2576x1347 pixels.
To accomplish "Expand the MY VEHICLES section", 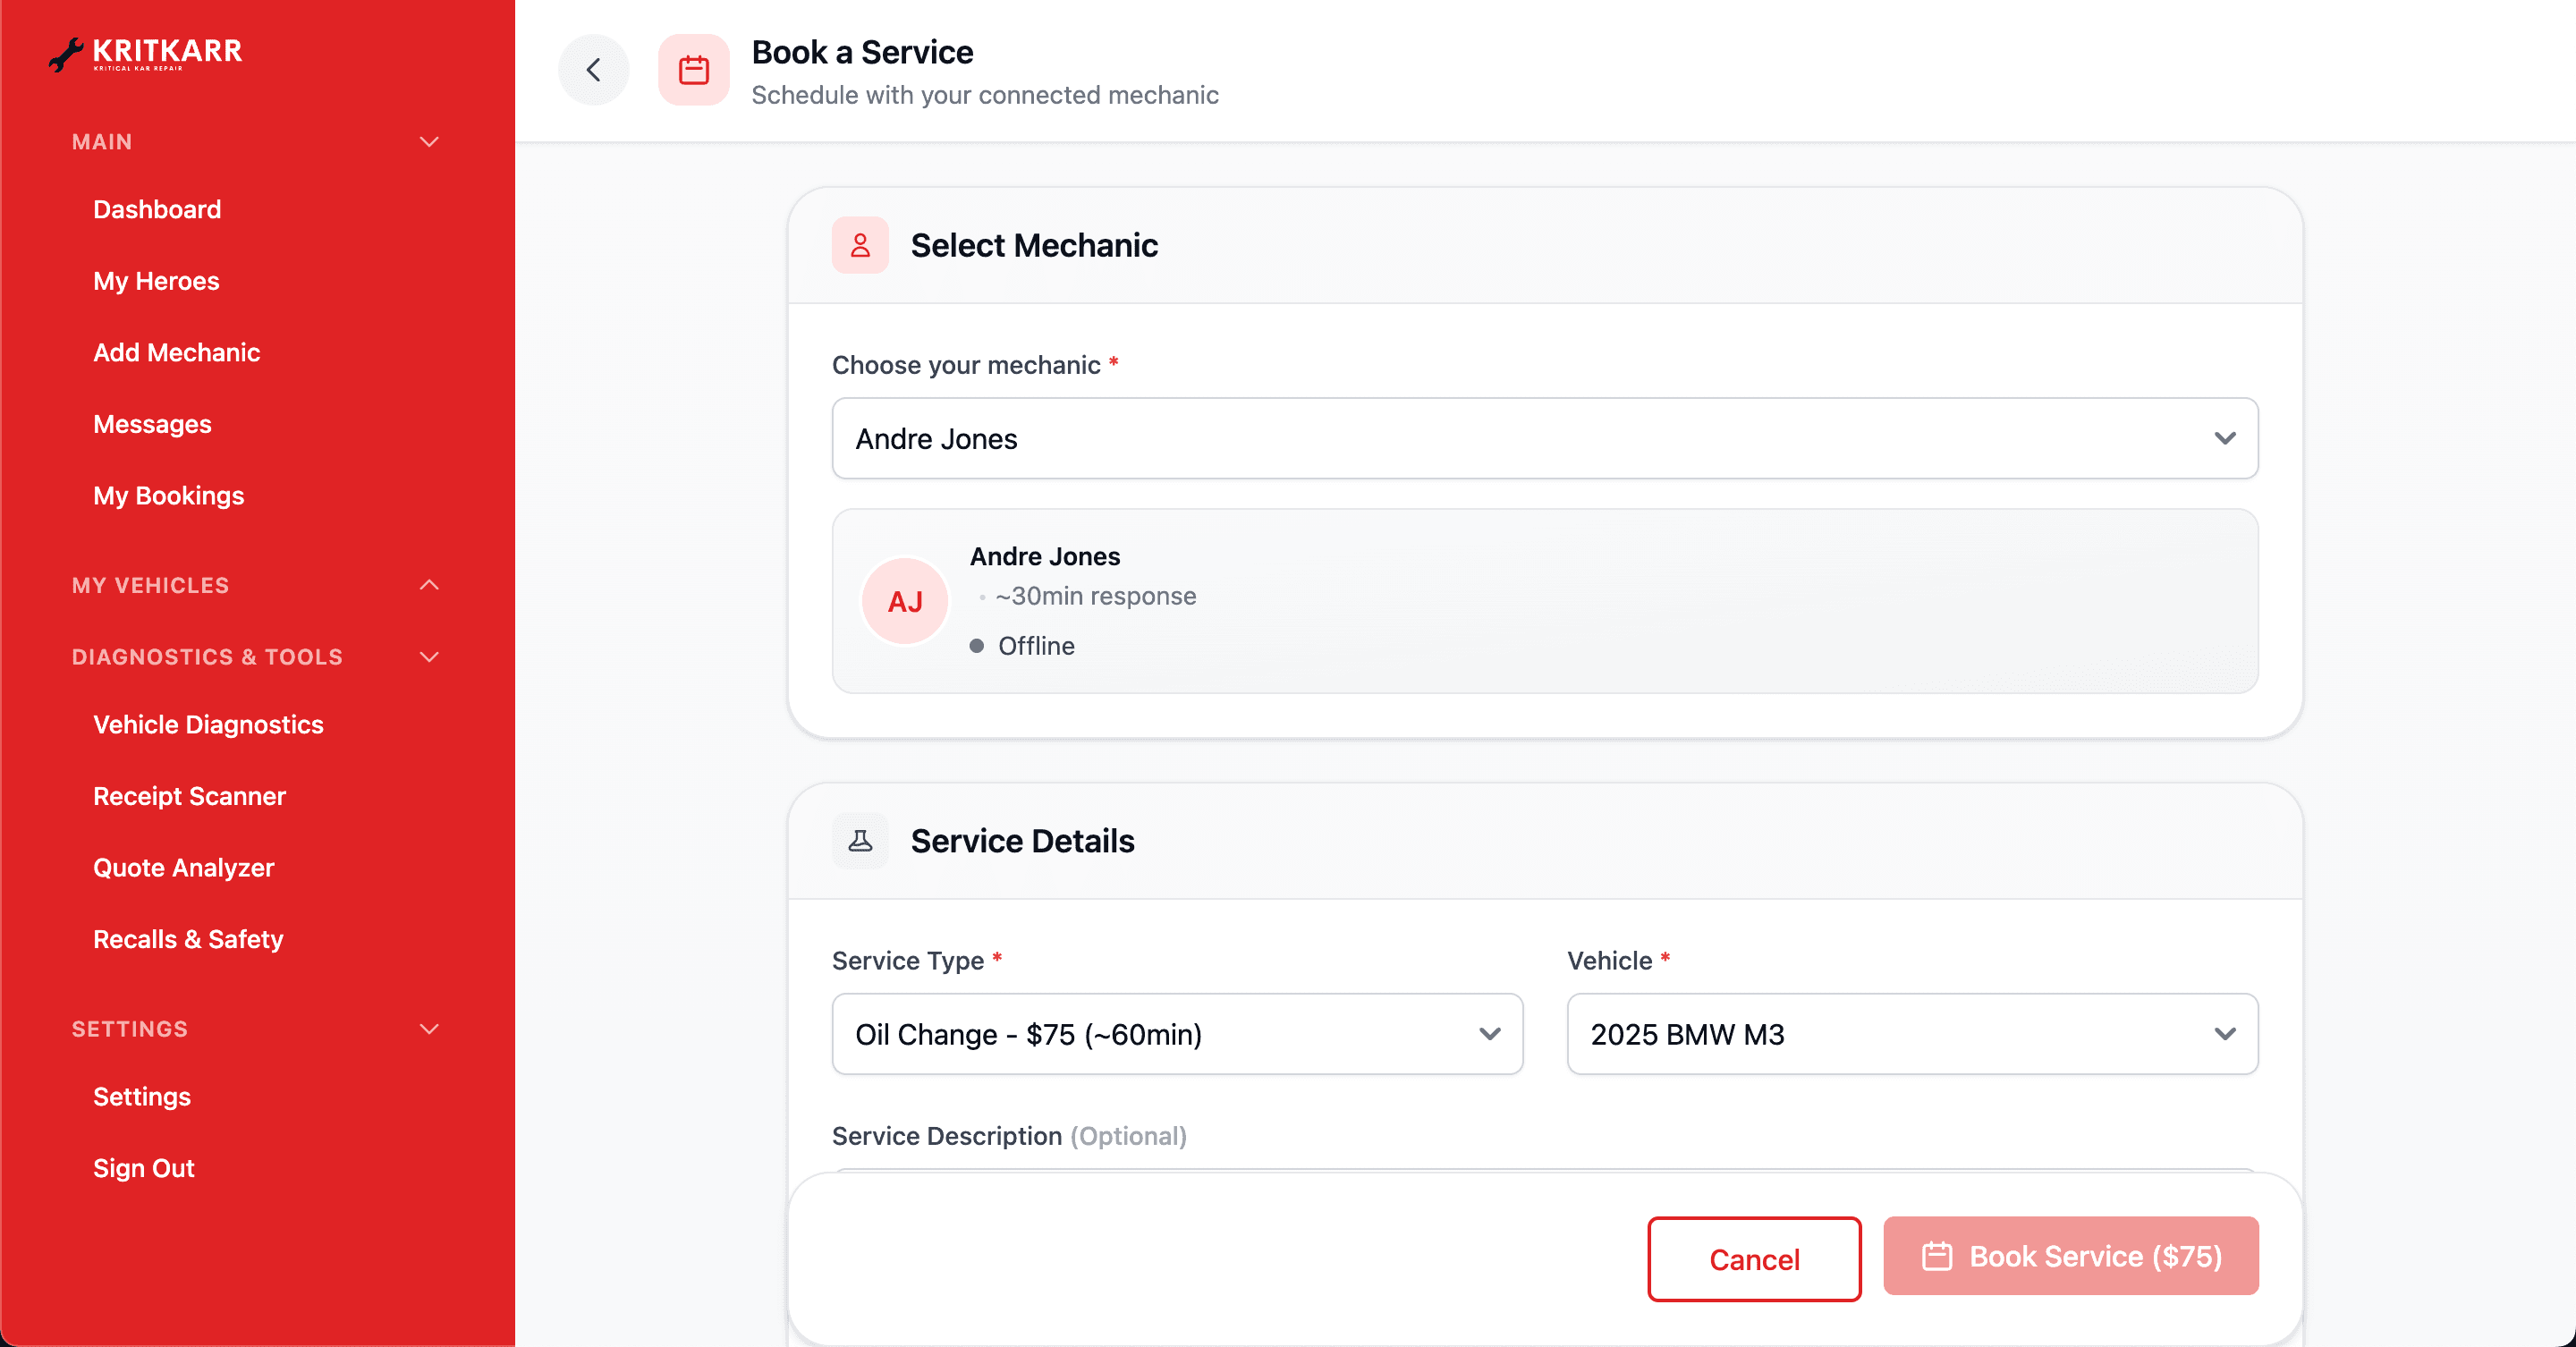I will pyautogui.click(x=429, y=585).
